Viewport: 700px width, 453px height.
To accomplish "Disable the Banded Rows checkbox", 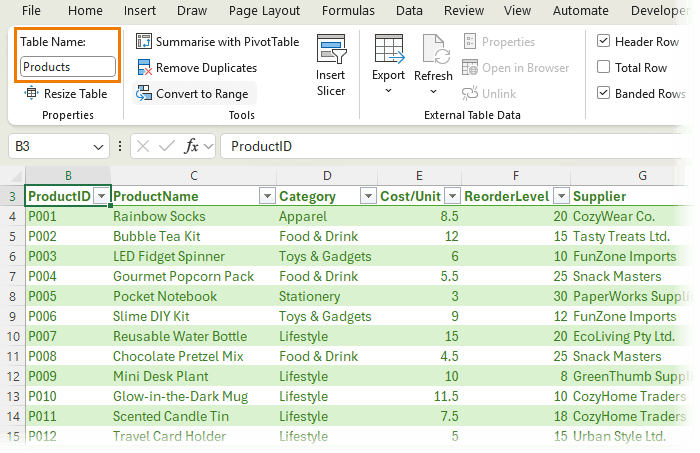I will click(x=604, y=94).
